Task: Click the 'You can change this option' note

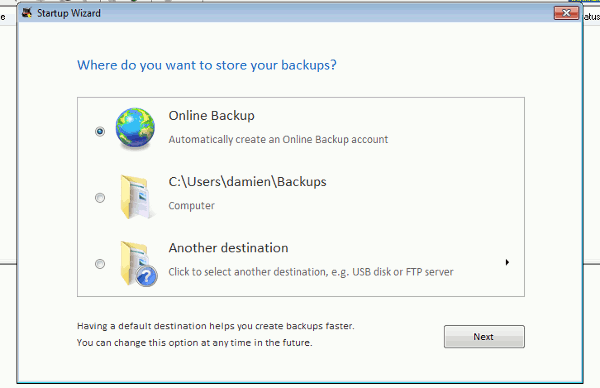Action: [194, 342]
